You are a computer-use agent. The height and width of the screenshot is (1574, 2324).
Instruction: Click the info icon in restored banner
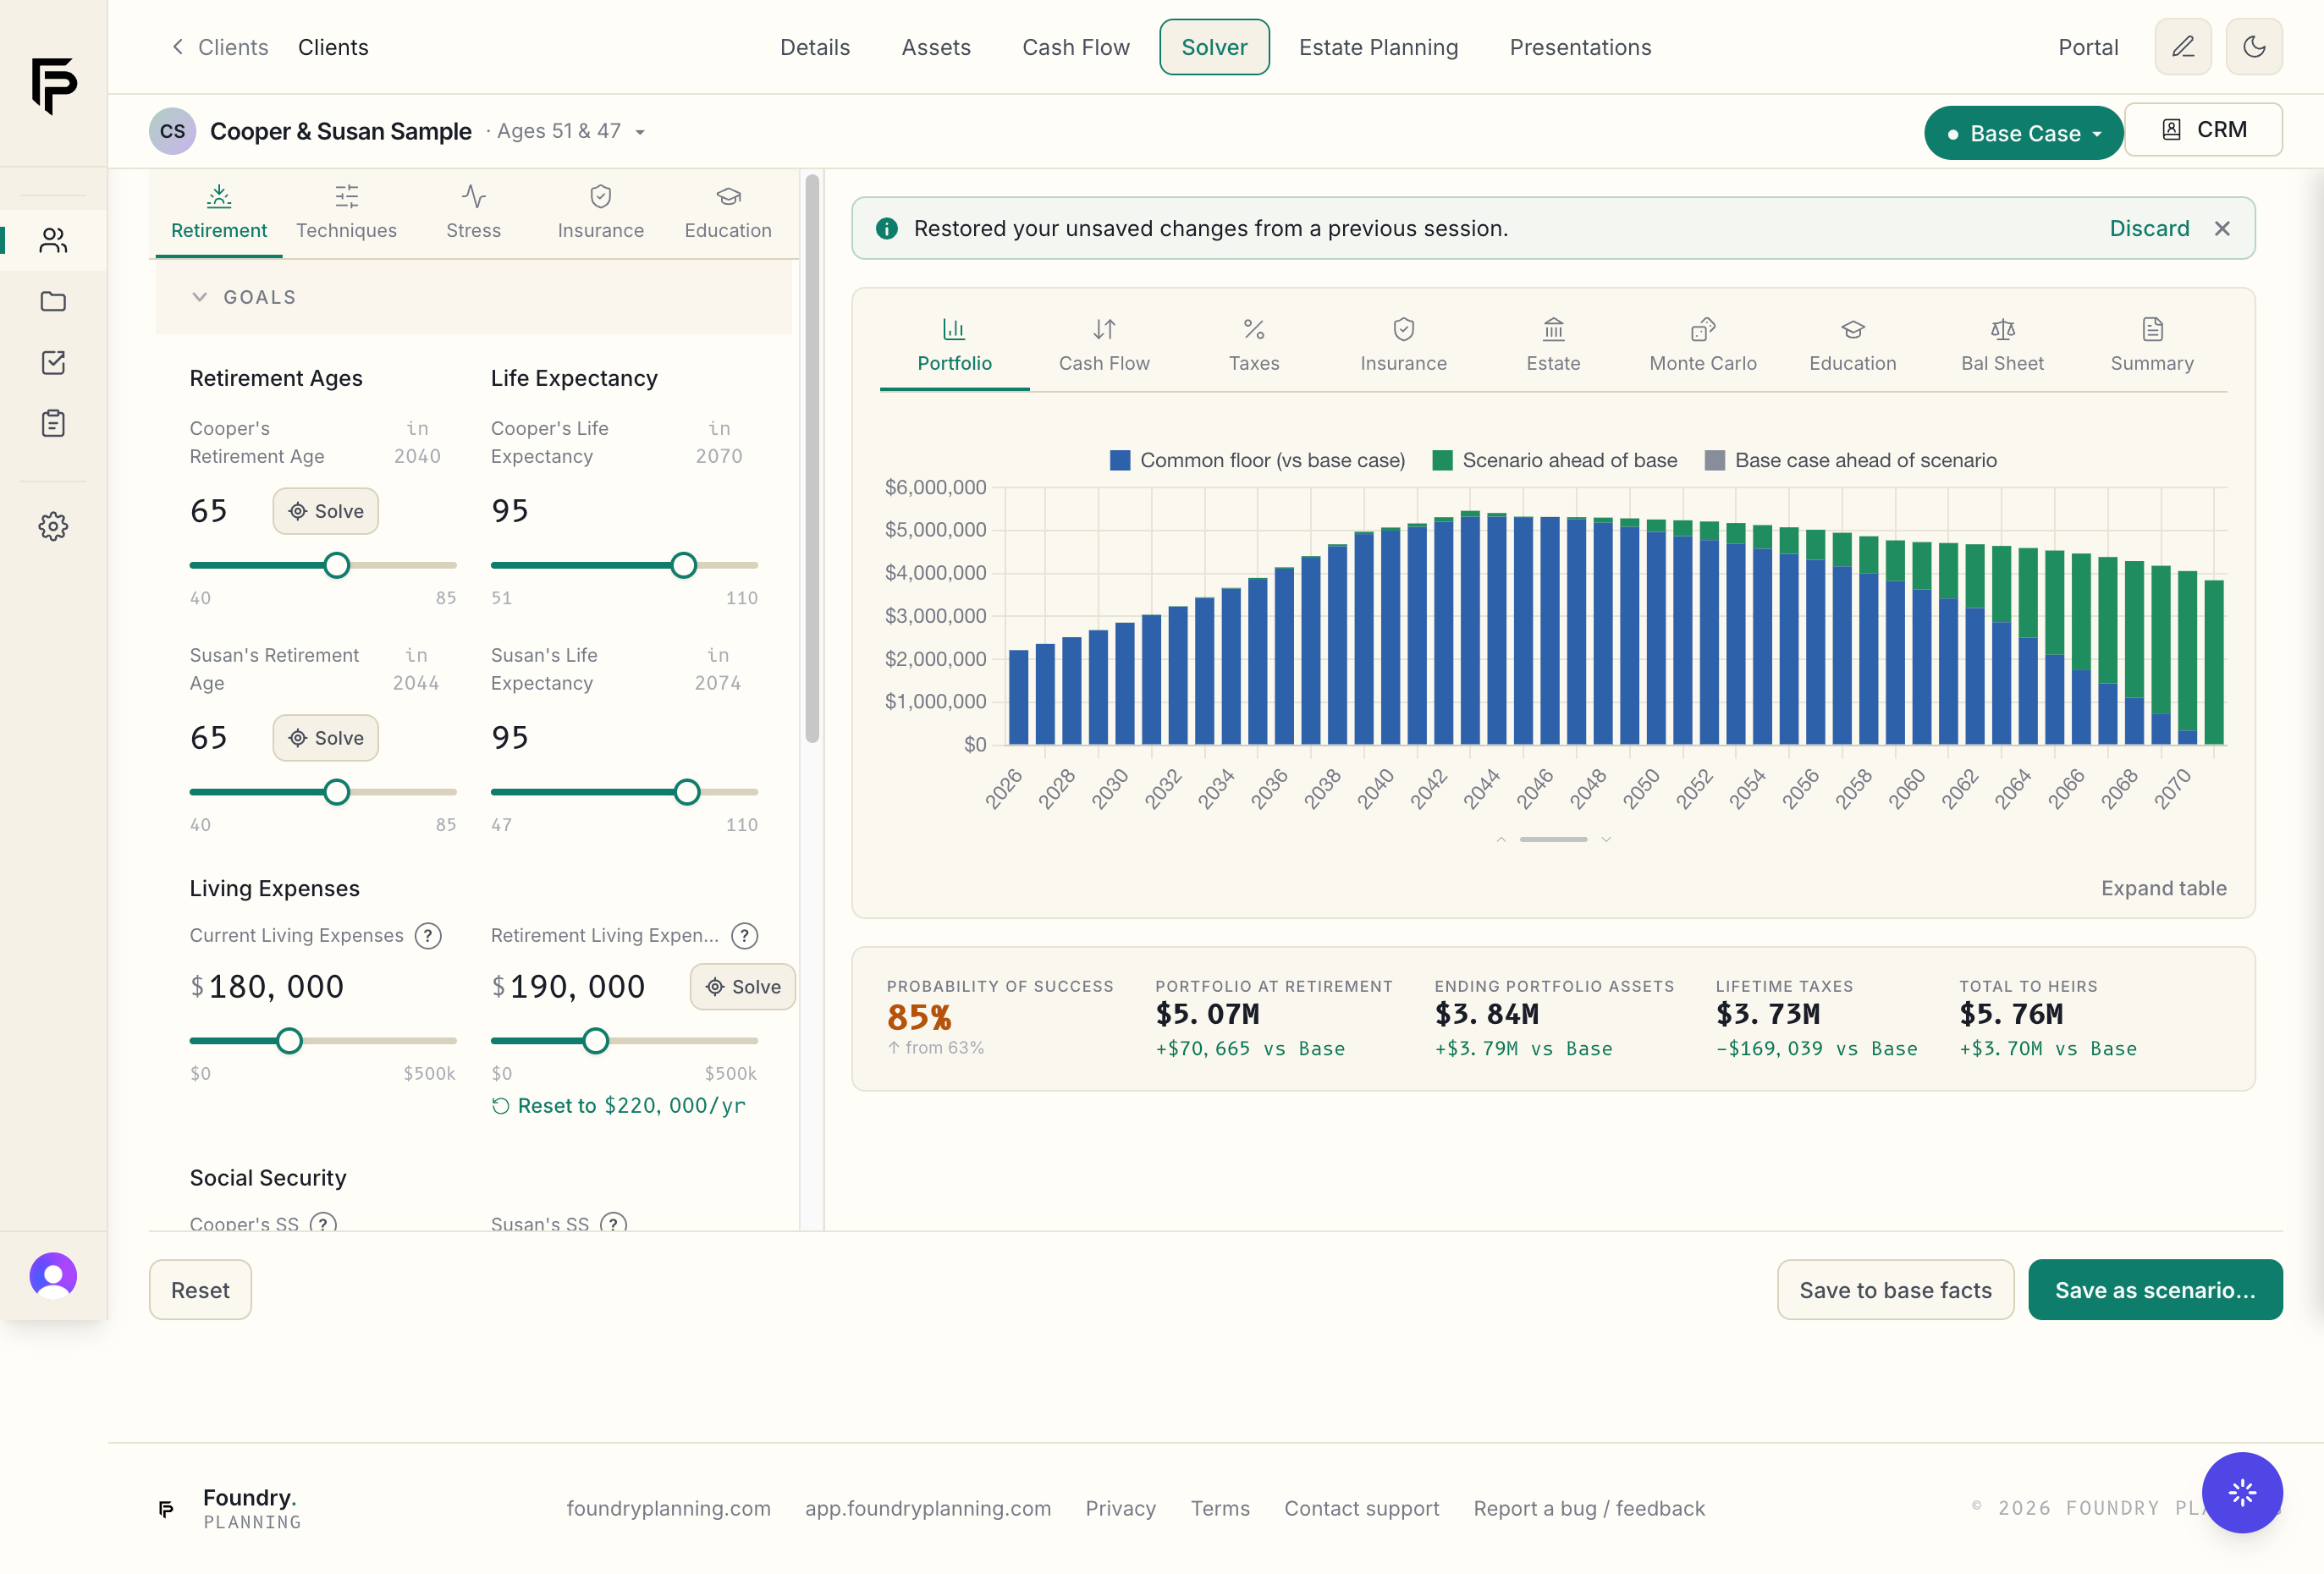click(x=886, y=229)
